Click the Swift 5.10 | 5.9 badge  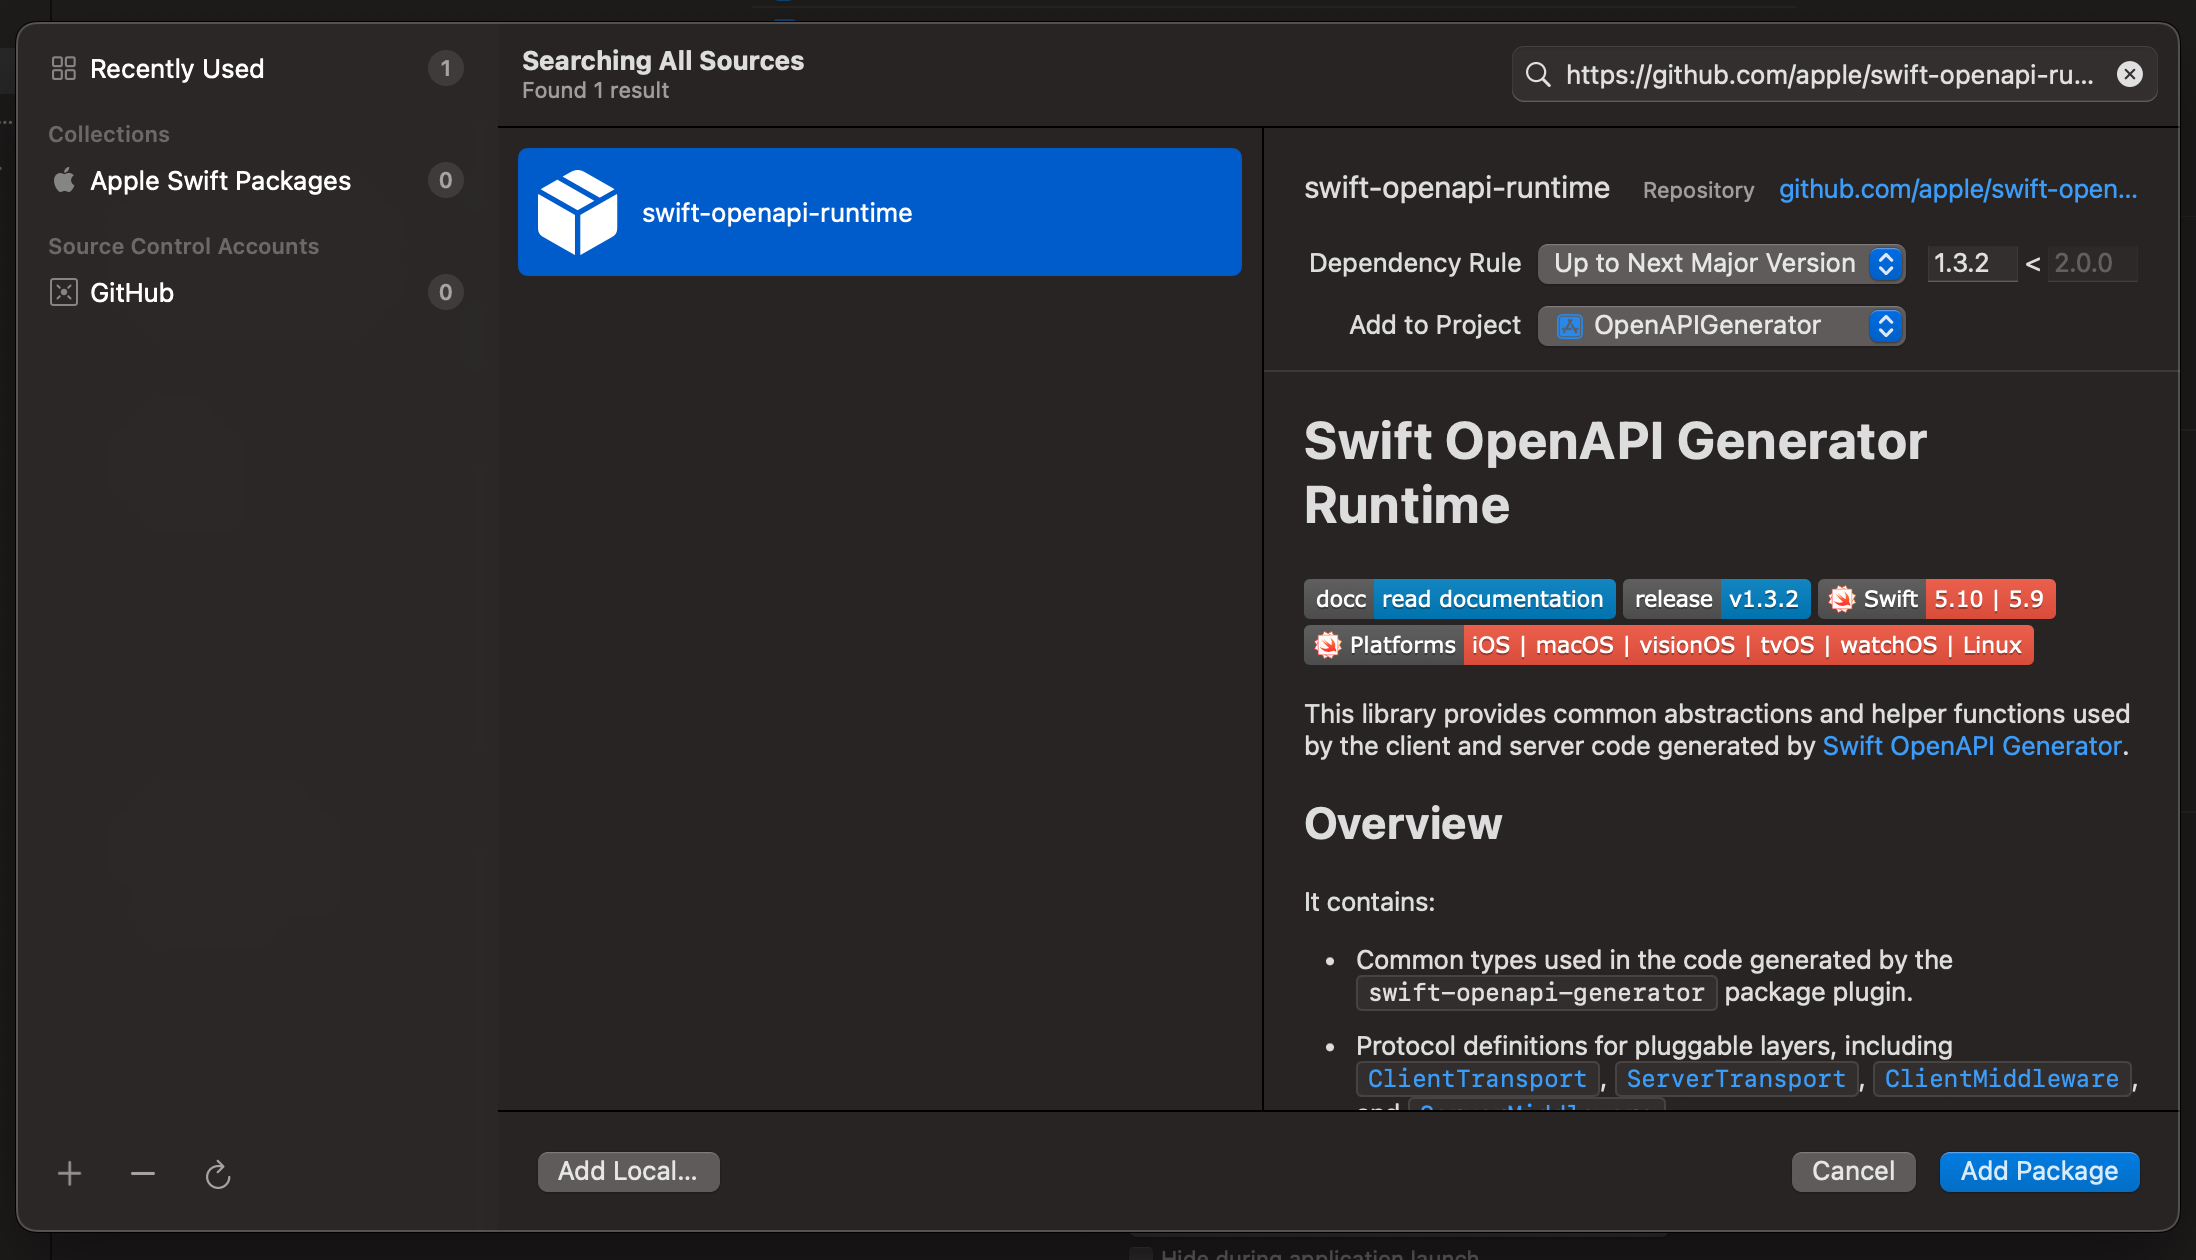[1937, 599]
